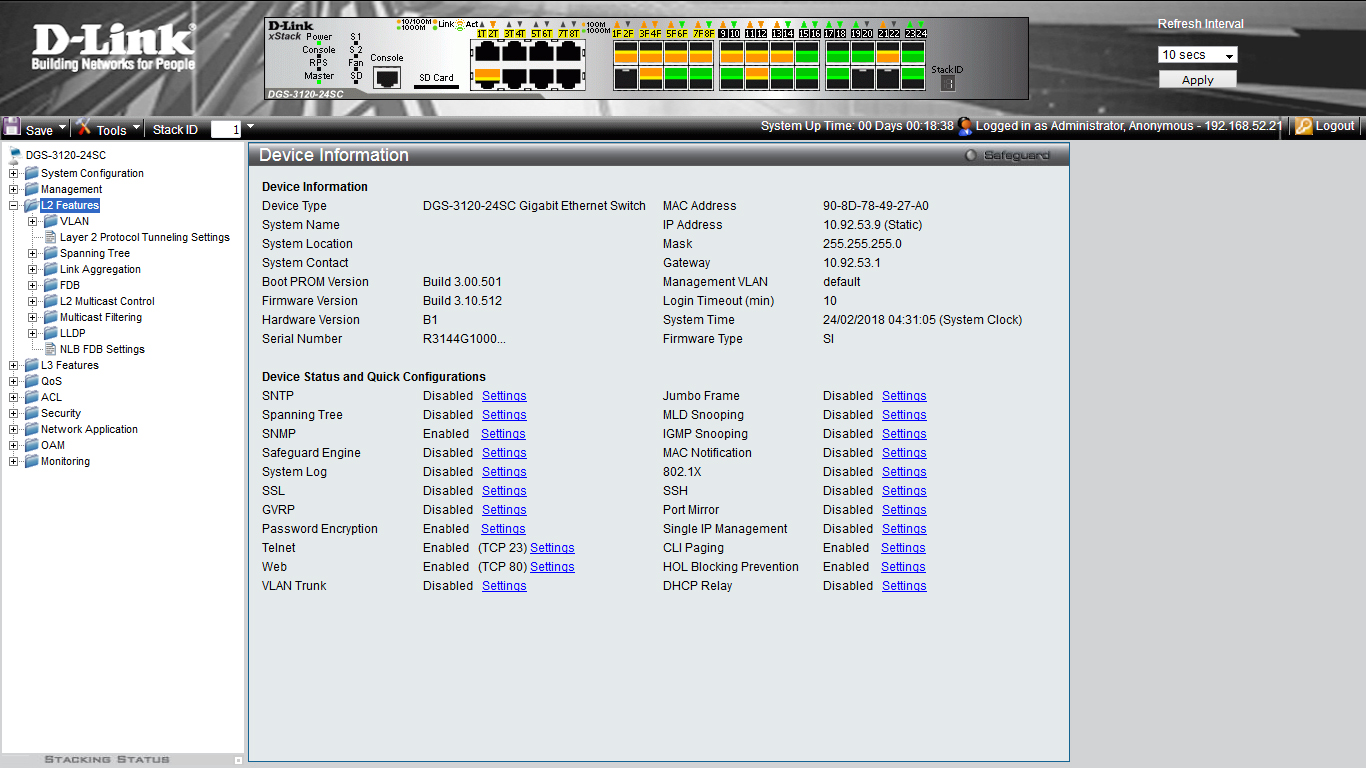
Task: Click the NLB FDB Settings page icon
Action: click(x=50, y=349)
